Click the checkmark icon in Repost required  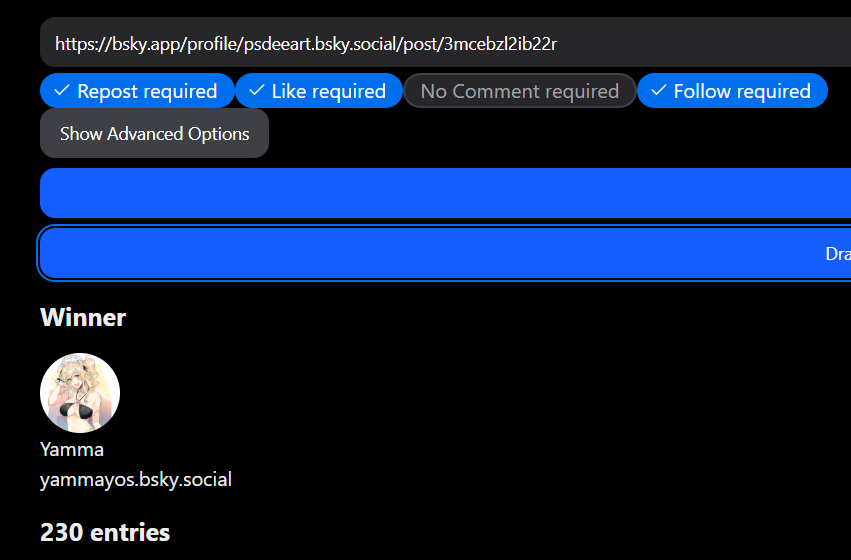point(62,91)
